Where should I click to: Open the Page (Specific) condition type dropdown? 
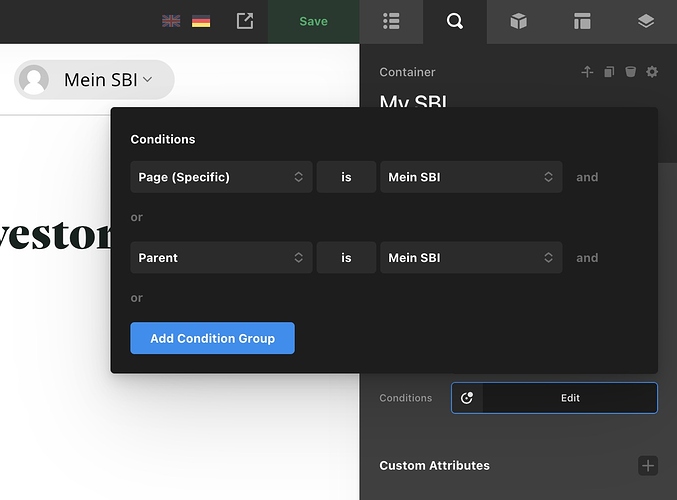click(221, 177)
